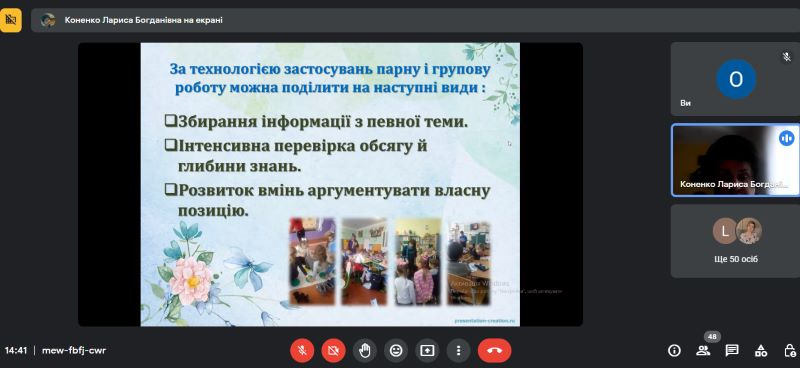Viewport: 800px width, 368px height.
Task: Show the participants list with 48 badge
Action: point(703,350)
